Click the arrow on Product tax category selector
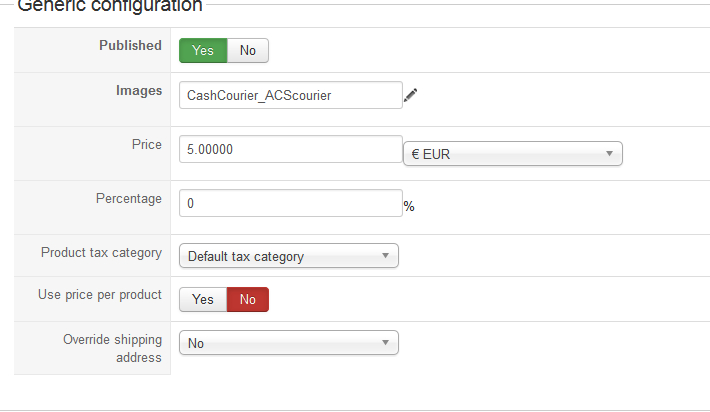710x412 pixels. (385, 256)
